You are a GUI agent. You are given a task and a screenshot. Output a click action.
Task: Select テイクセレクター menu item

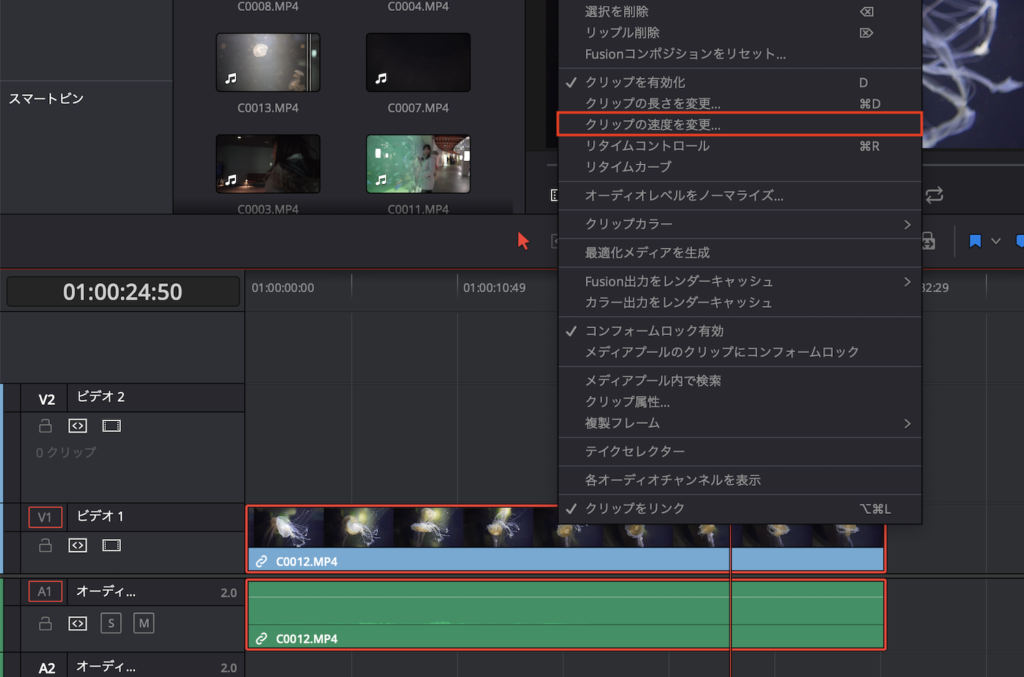point(739,451)
